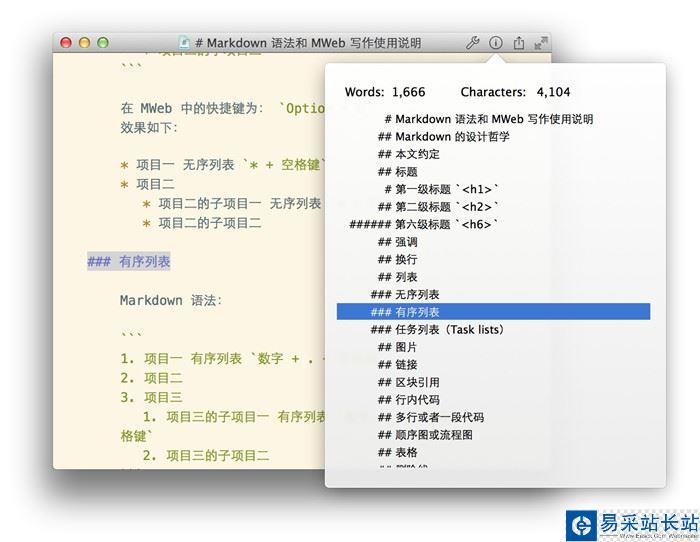
Task: Toggle the fullscreen arrows icon
Action: [541, 43]
